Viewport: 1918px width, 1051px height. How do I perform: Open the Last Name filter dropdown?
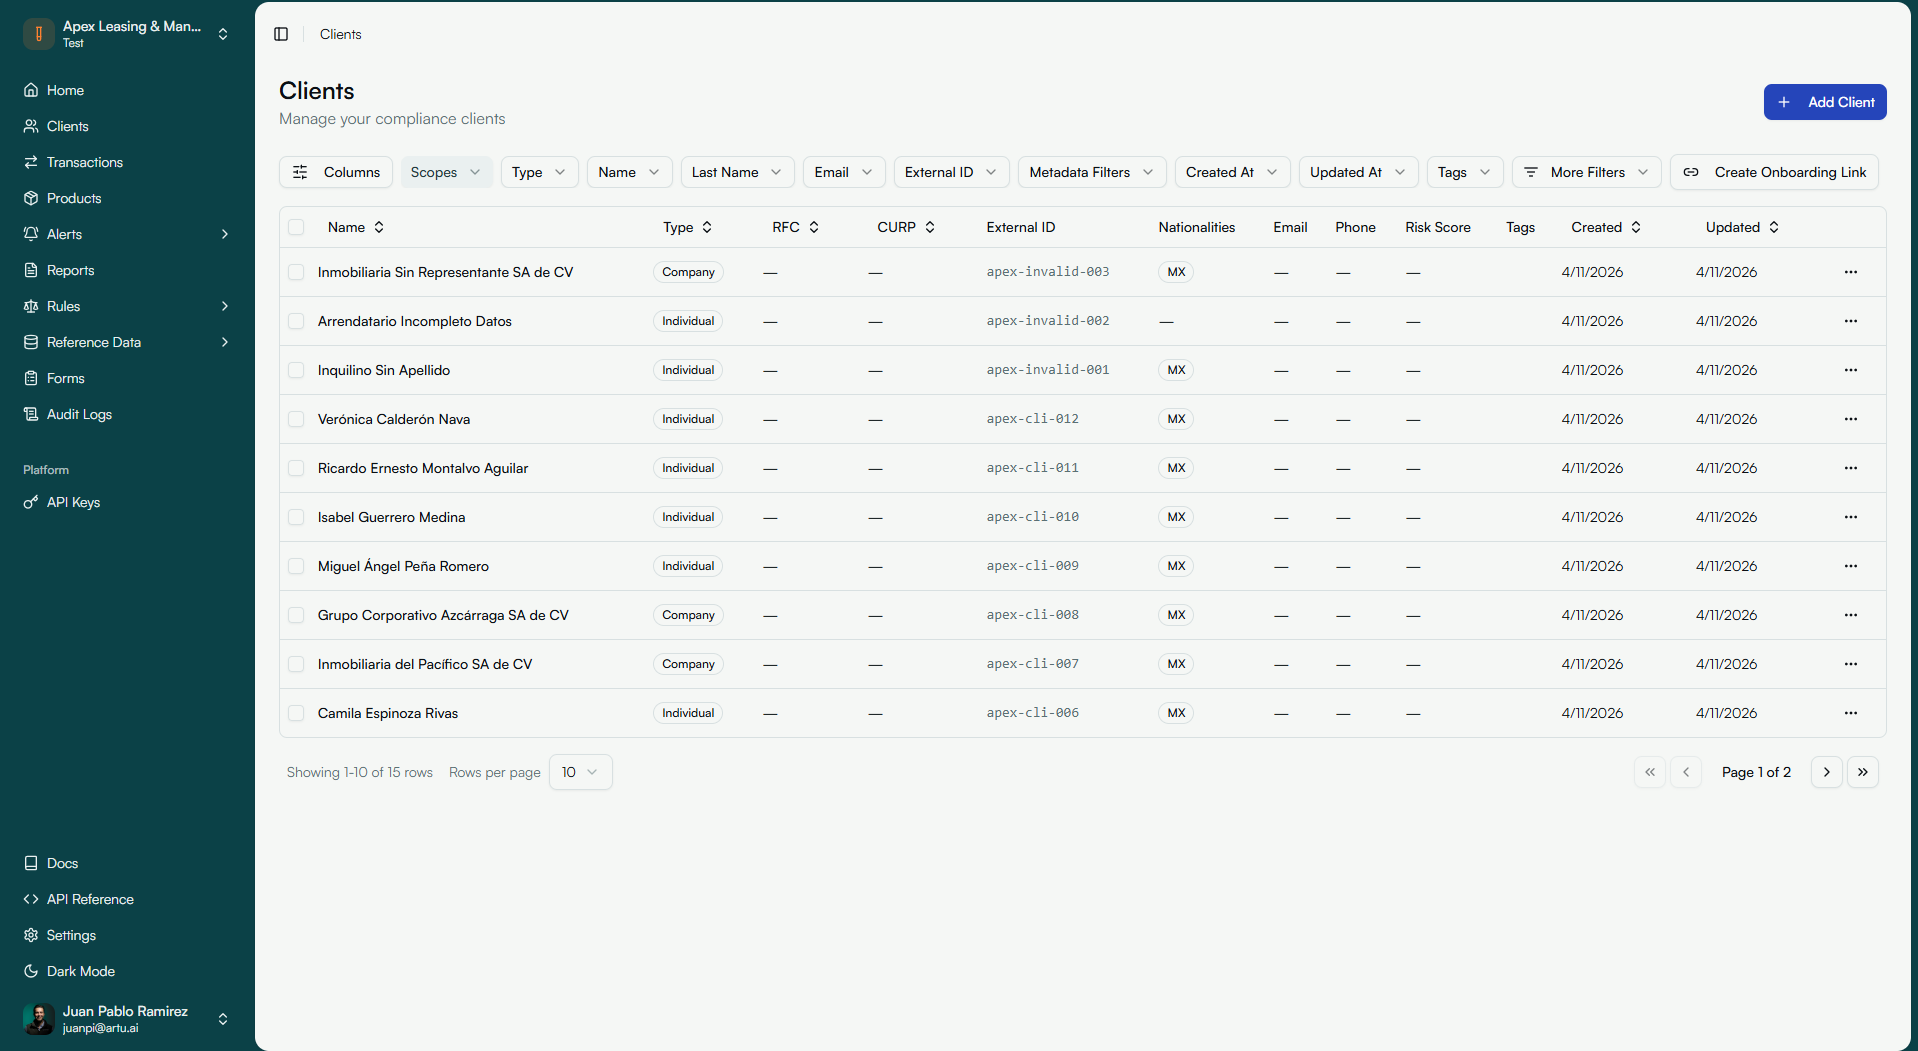(x=737, y=172)
